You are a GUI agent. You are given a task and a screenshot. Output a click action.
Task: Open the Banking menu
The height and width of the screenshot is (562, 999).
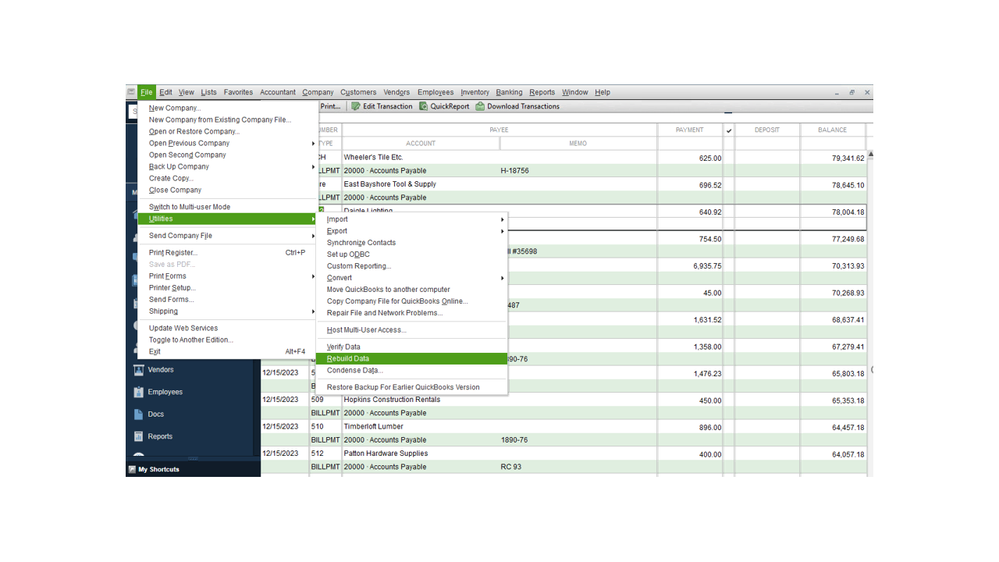point(509,92)
